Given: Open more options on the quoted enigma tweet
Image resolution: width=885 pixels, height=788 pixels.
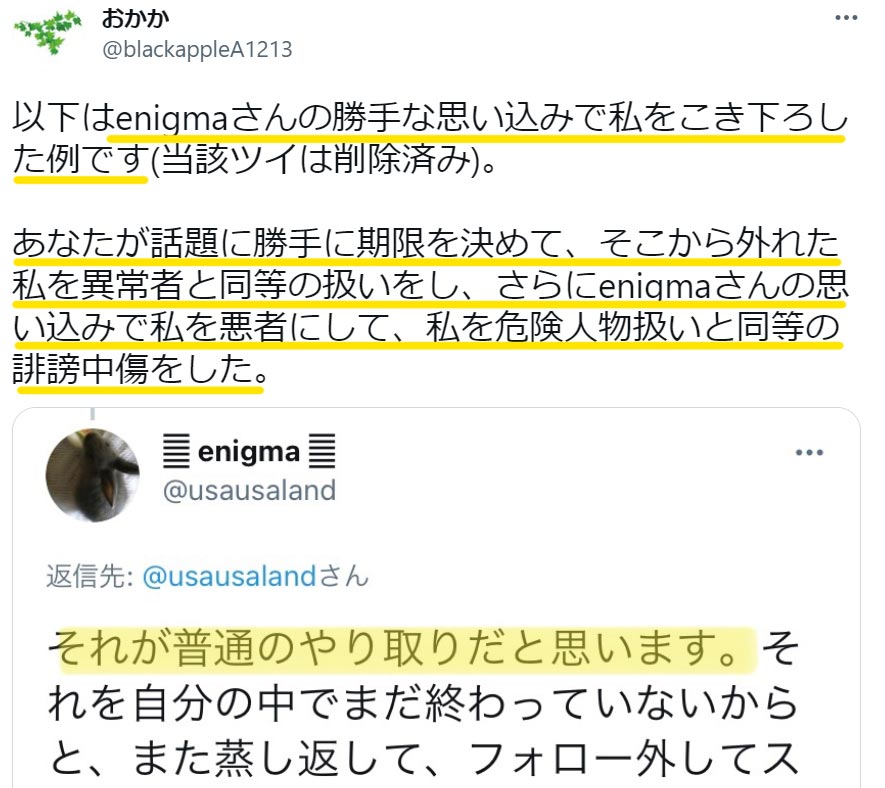Looking at the screenshot, I should 809,452.
